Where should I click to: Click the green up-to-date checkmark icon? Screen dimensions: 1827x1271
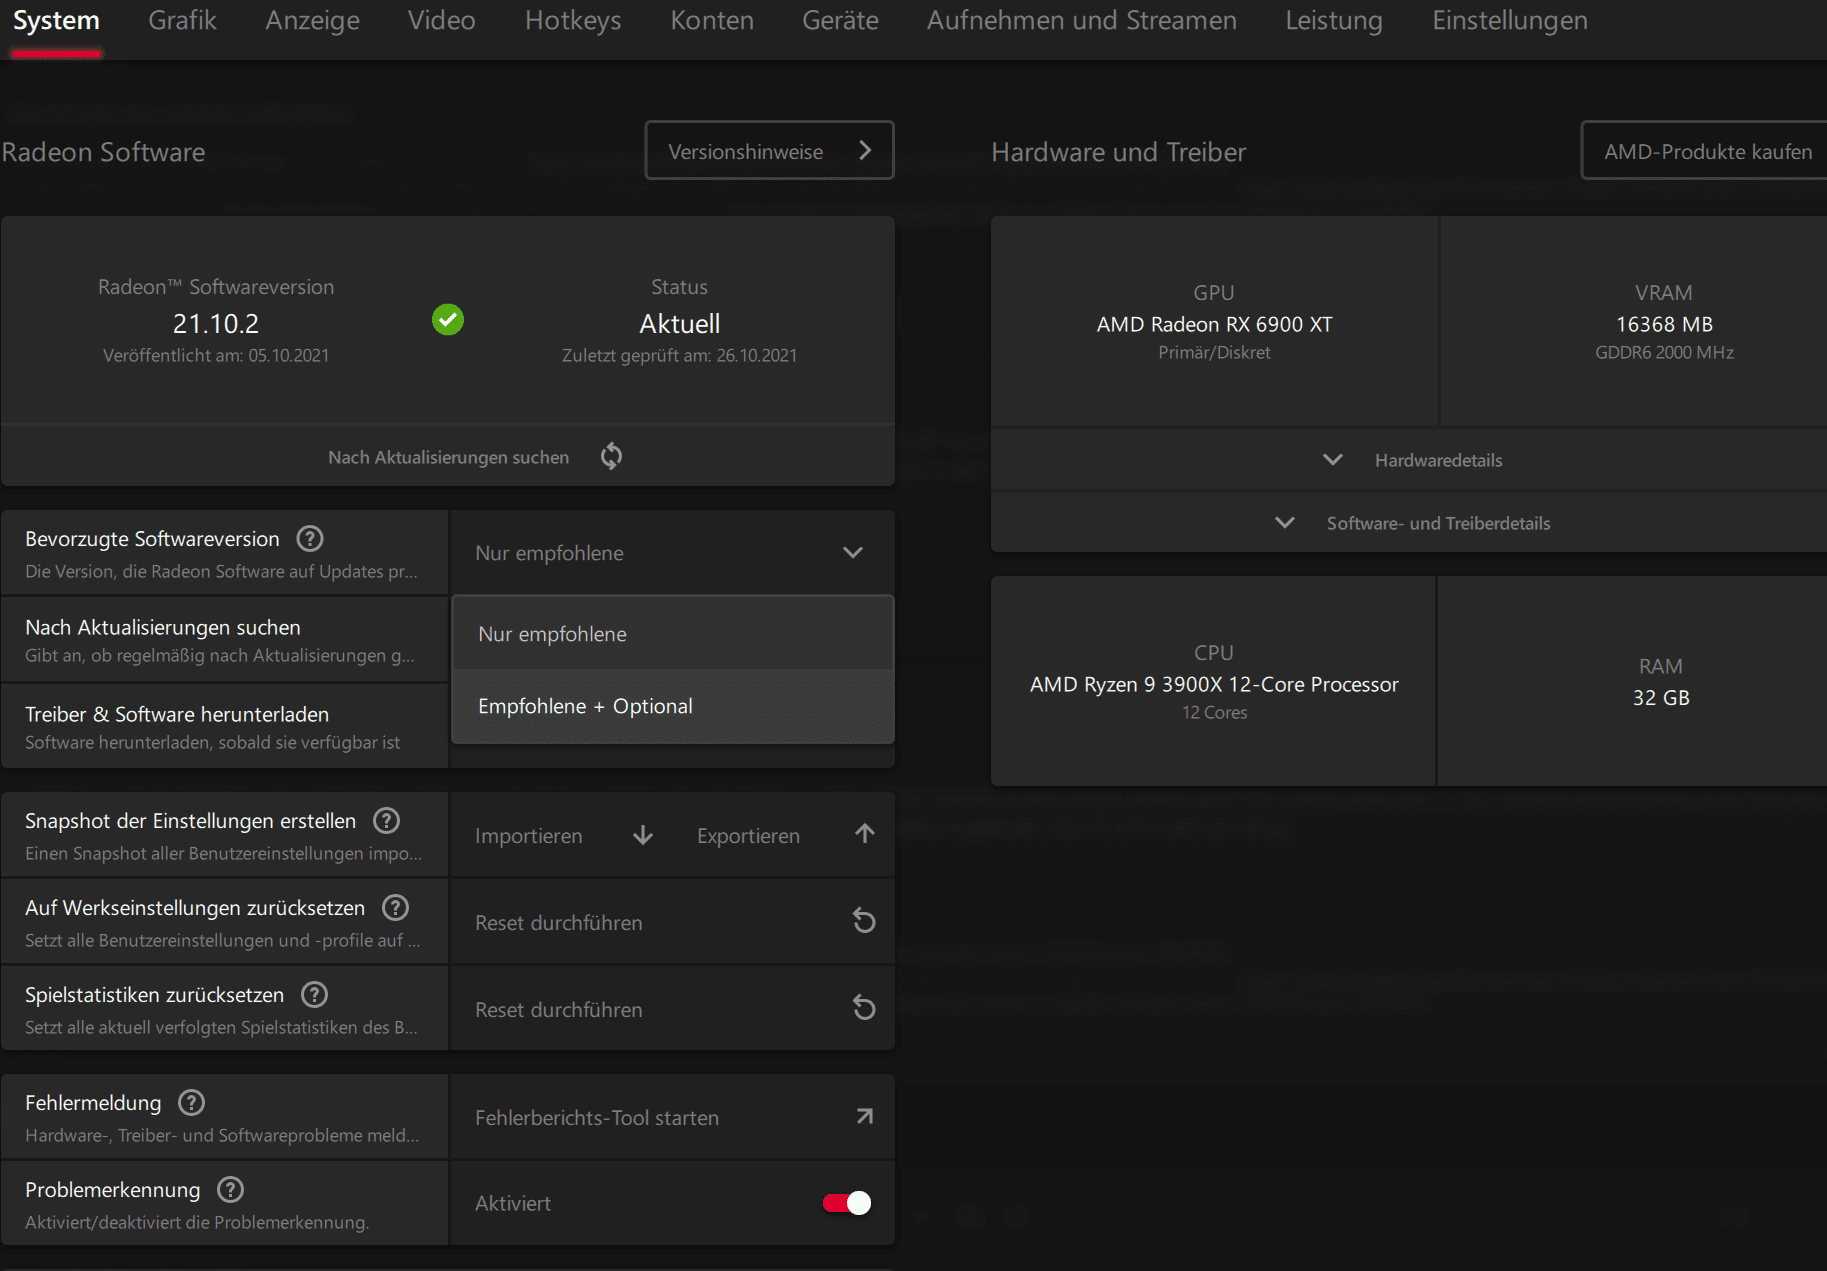[x=448, y=320]
